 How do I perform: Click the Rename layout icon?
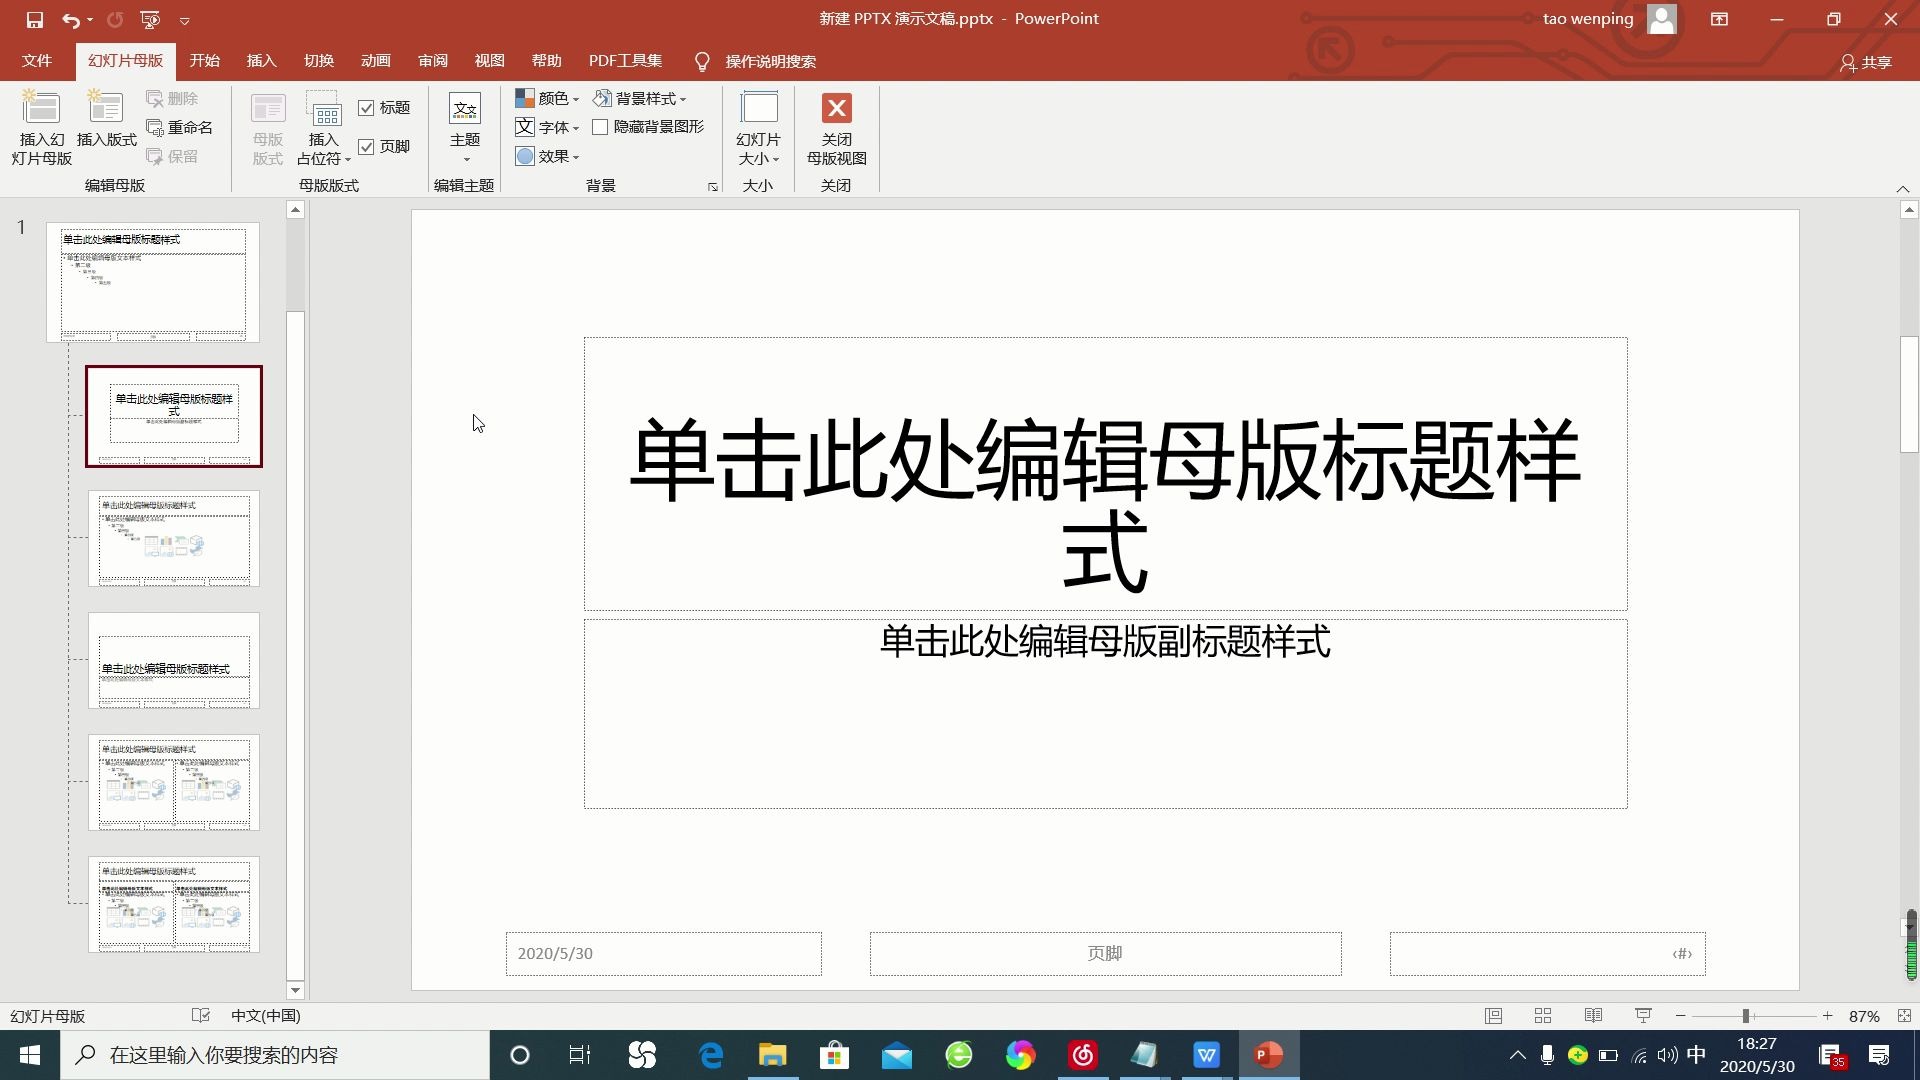[x=155, y=127]
